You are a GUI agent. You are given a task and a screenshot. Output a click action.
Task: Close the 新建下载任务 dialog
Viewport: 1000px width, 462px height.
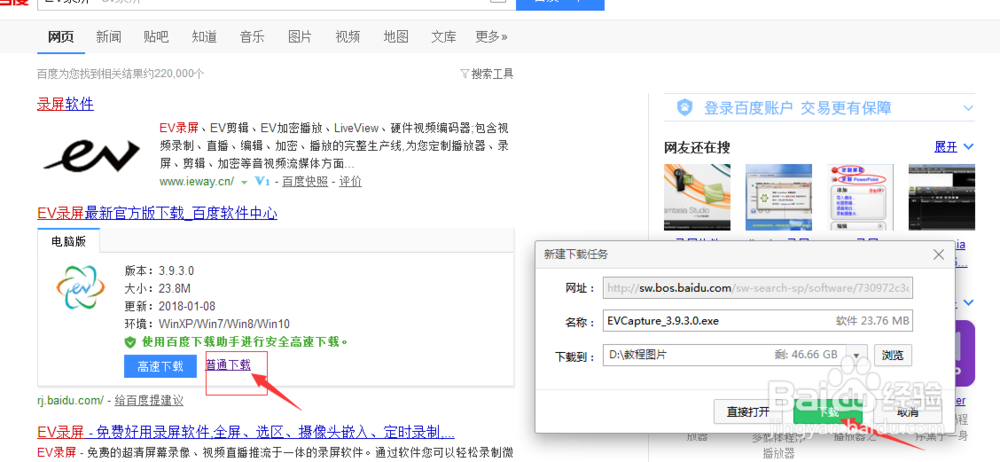(938, 255)
